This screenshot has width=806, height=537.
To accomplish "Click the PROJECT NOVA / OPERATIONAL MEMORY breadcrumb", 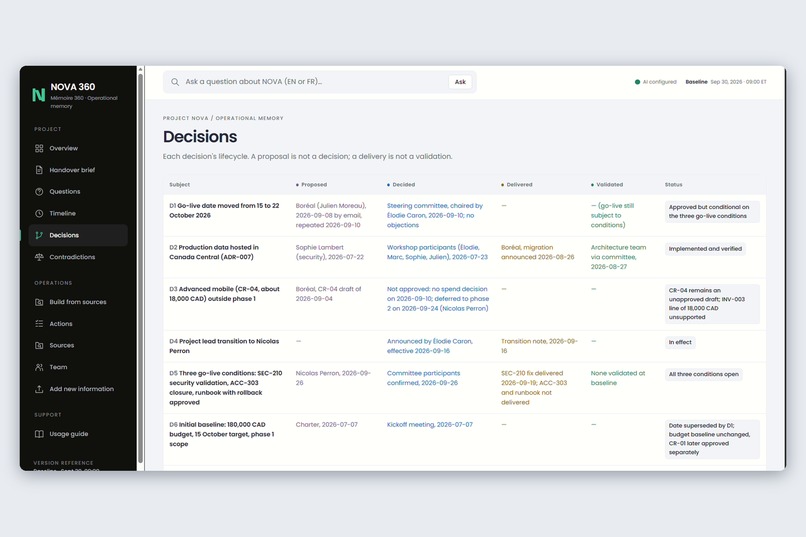I will coord(223,118).
